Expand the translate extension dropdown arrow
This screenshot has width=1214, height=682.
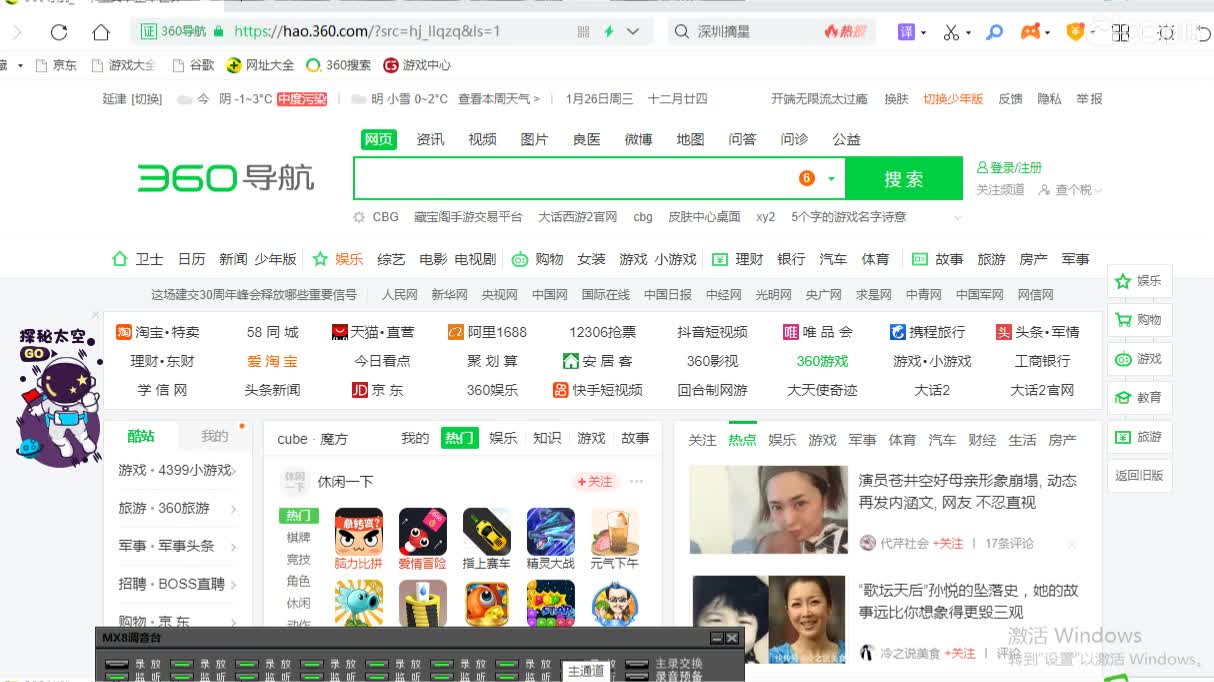923,33
